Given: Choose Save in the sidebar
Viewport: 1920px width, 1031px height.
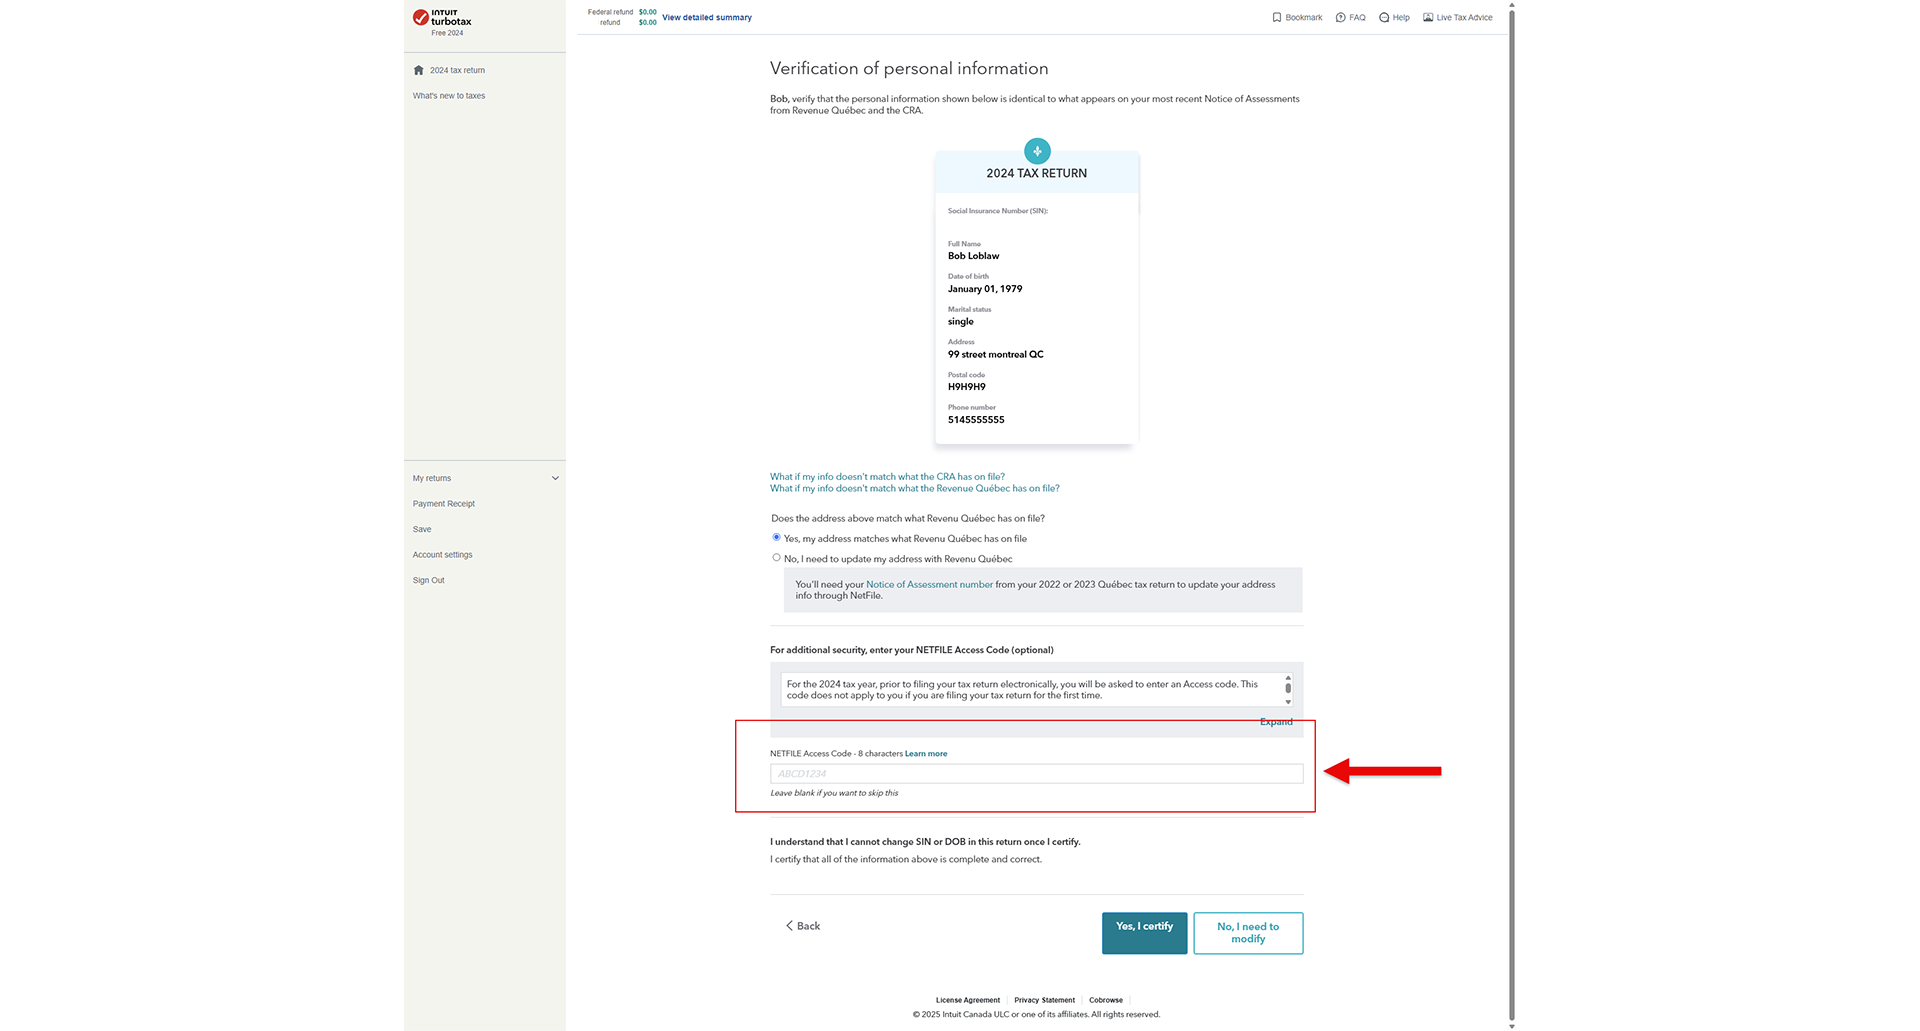Looking at the screenshot, I should click(422, 529).
